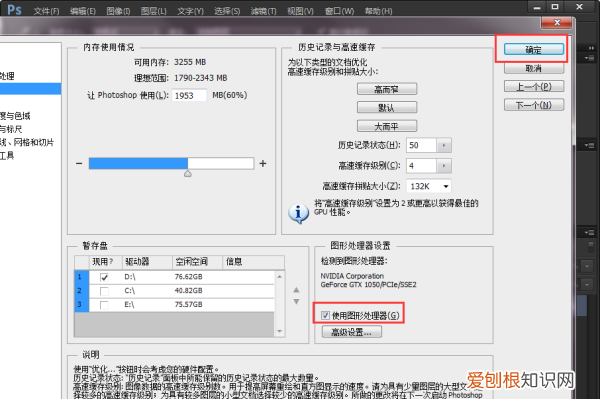The width and height of the screenshot is (600, 399).
Task: Select the 与色域 category in sidebar
Action: pyautogui.click(x=15, y=116)
